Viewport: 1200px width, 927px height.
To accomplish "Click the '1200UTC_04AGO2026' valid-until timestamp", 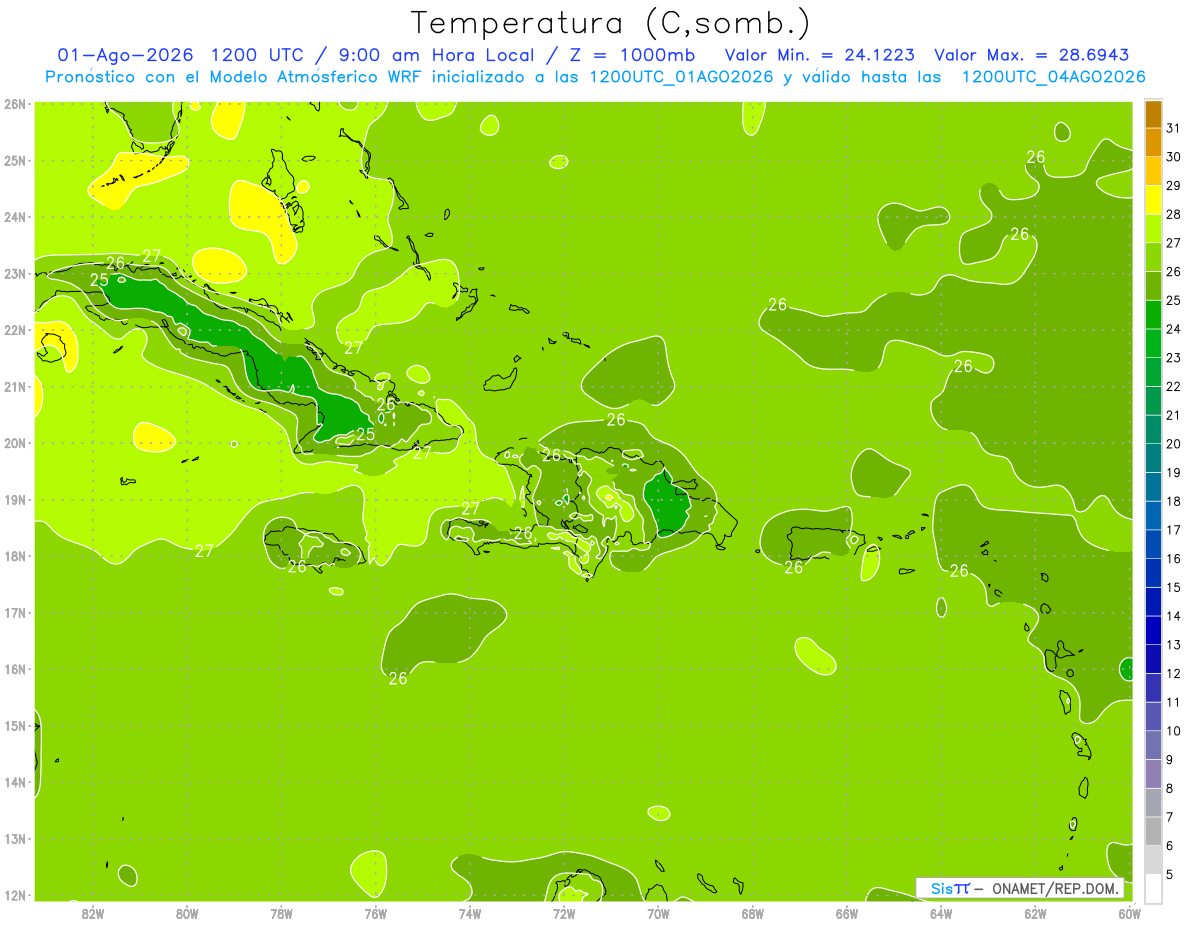I will click(1054, 77).
